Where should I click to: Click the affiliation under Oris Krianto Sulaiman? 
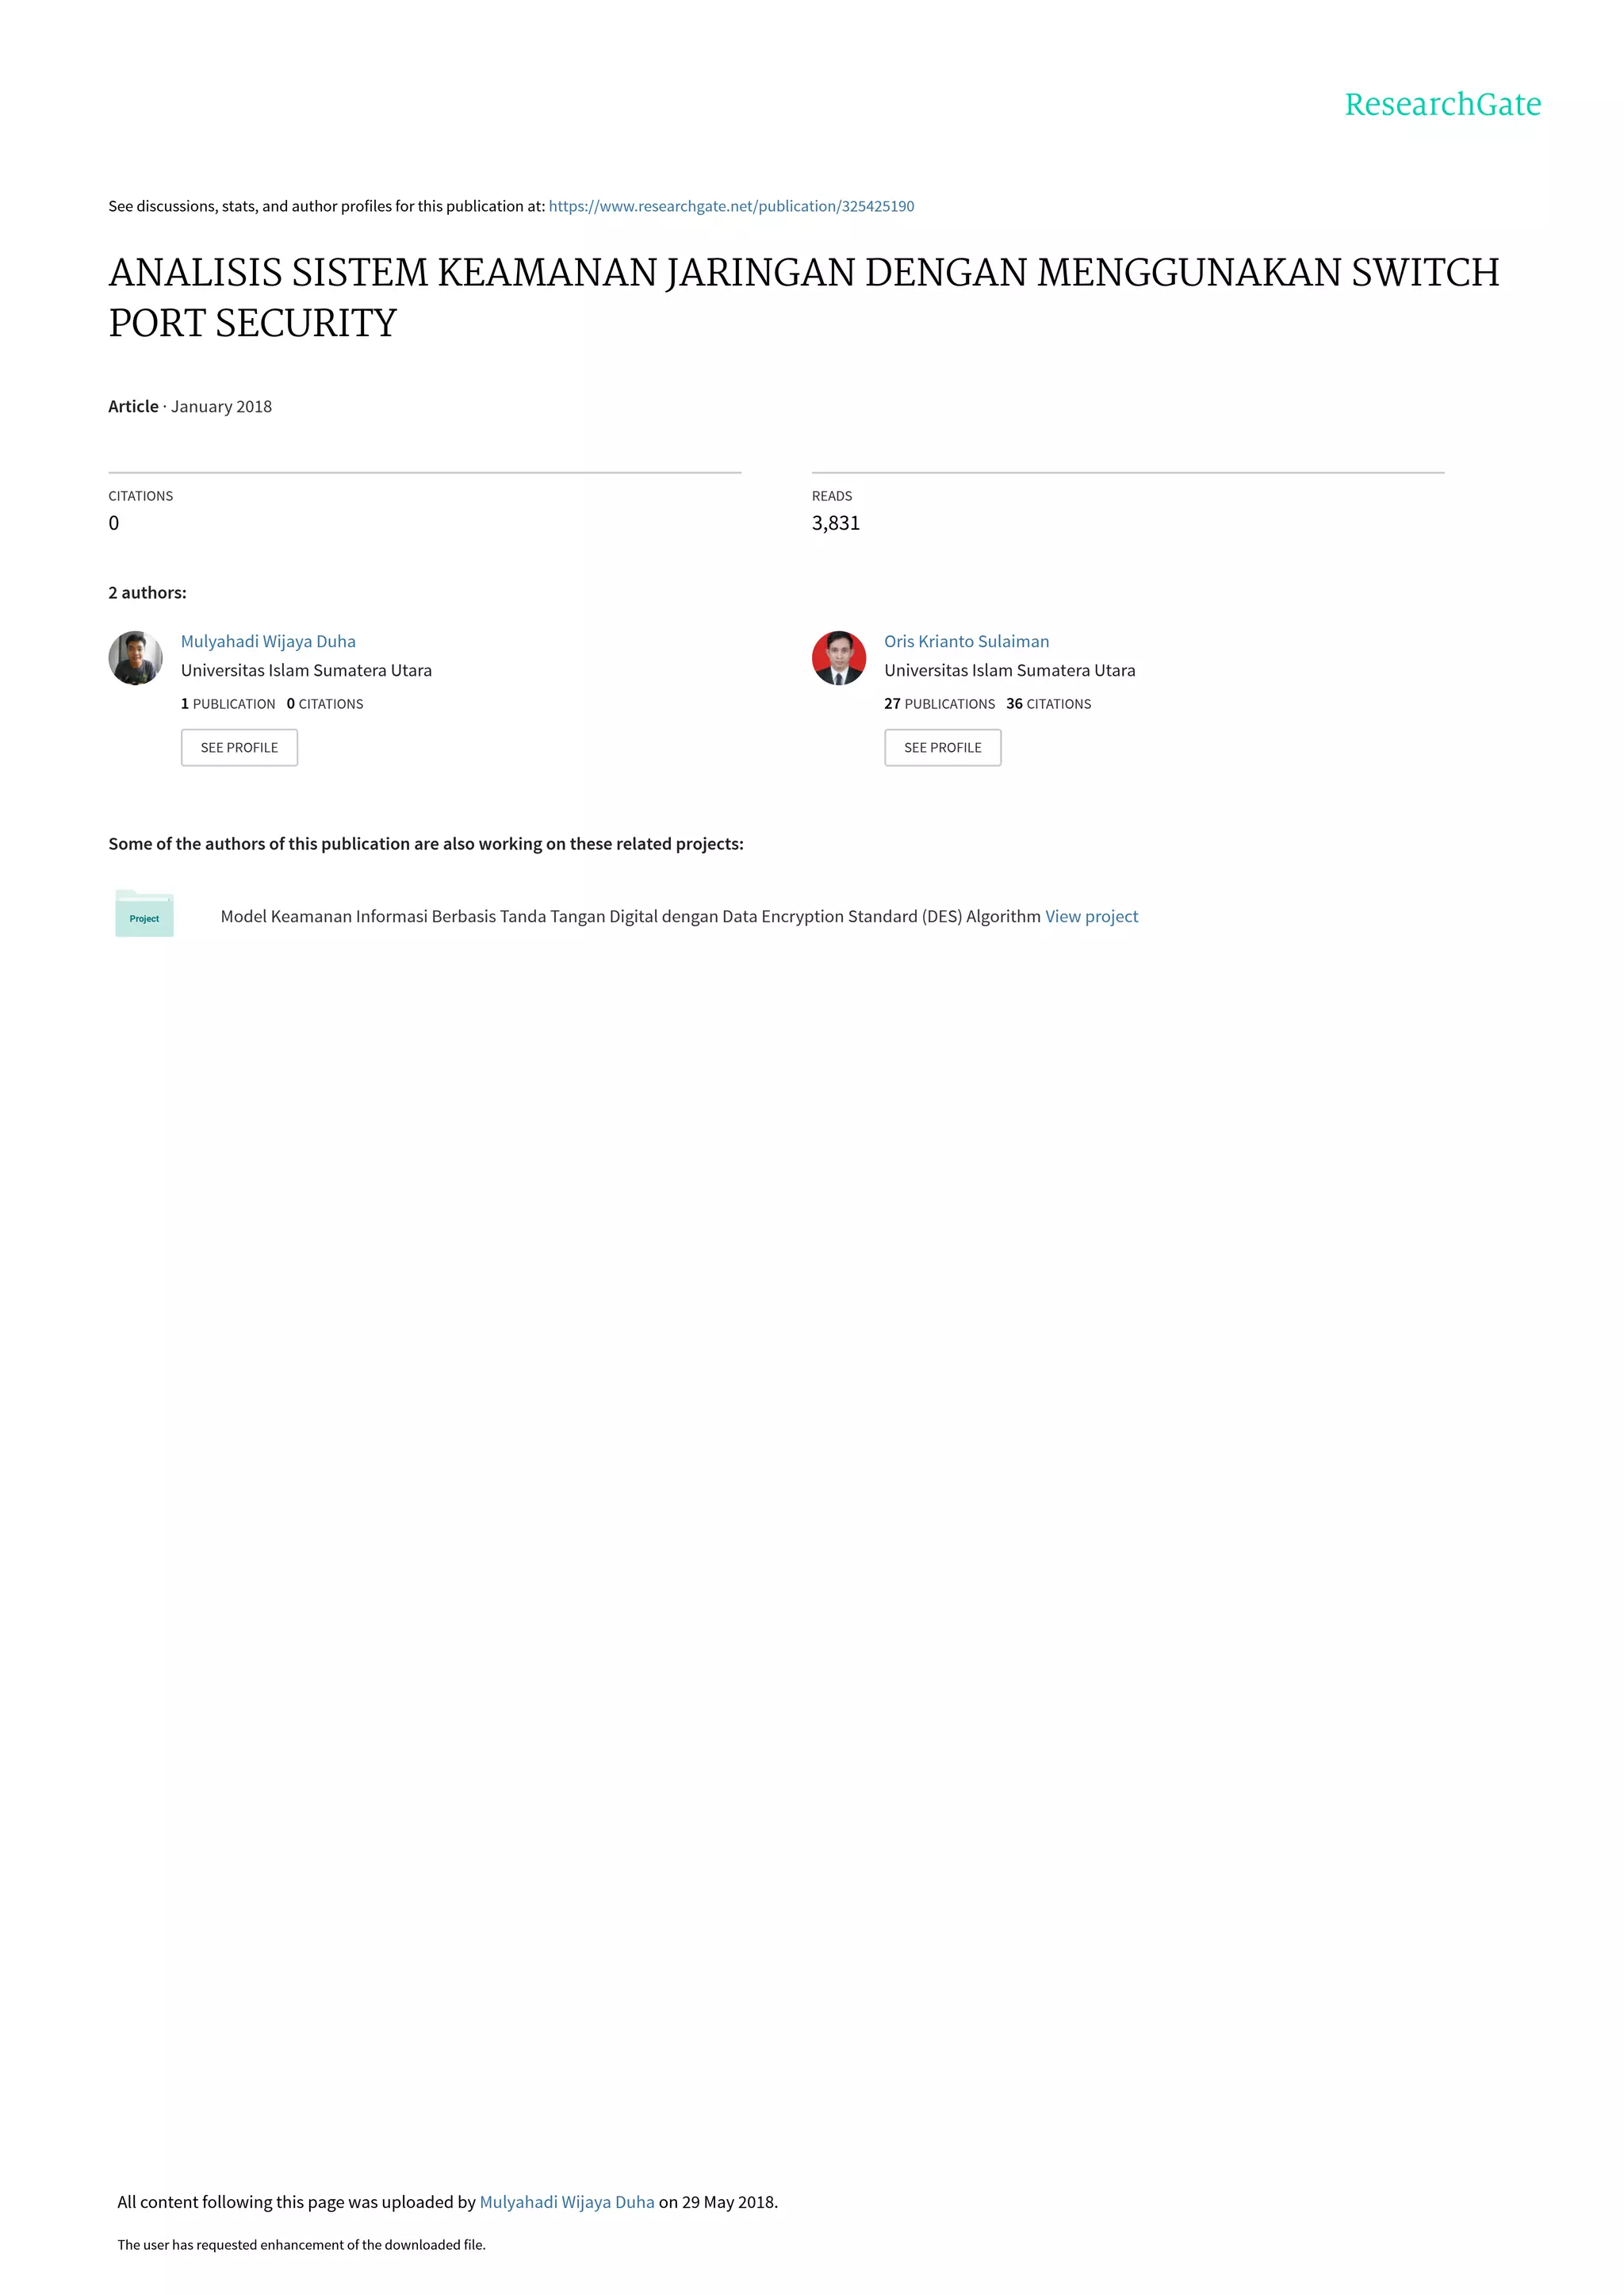(1009, 670)
